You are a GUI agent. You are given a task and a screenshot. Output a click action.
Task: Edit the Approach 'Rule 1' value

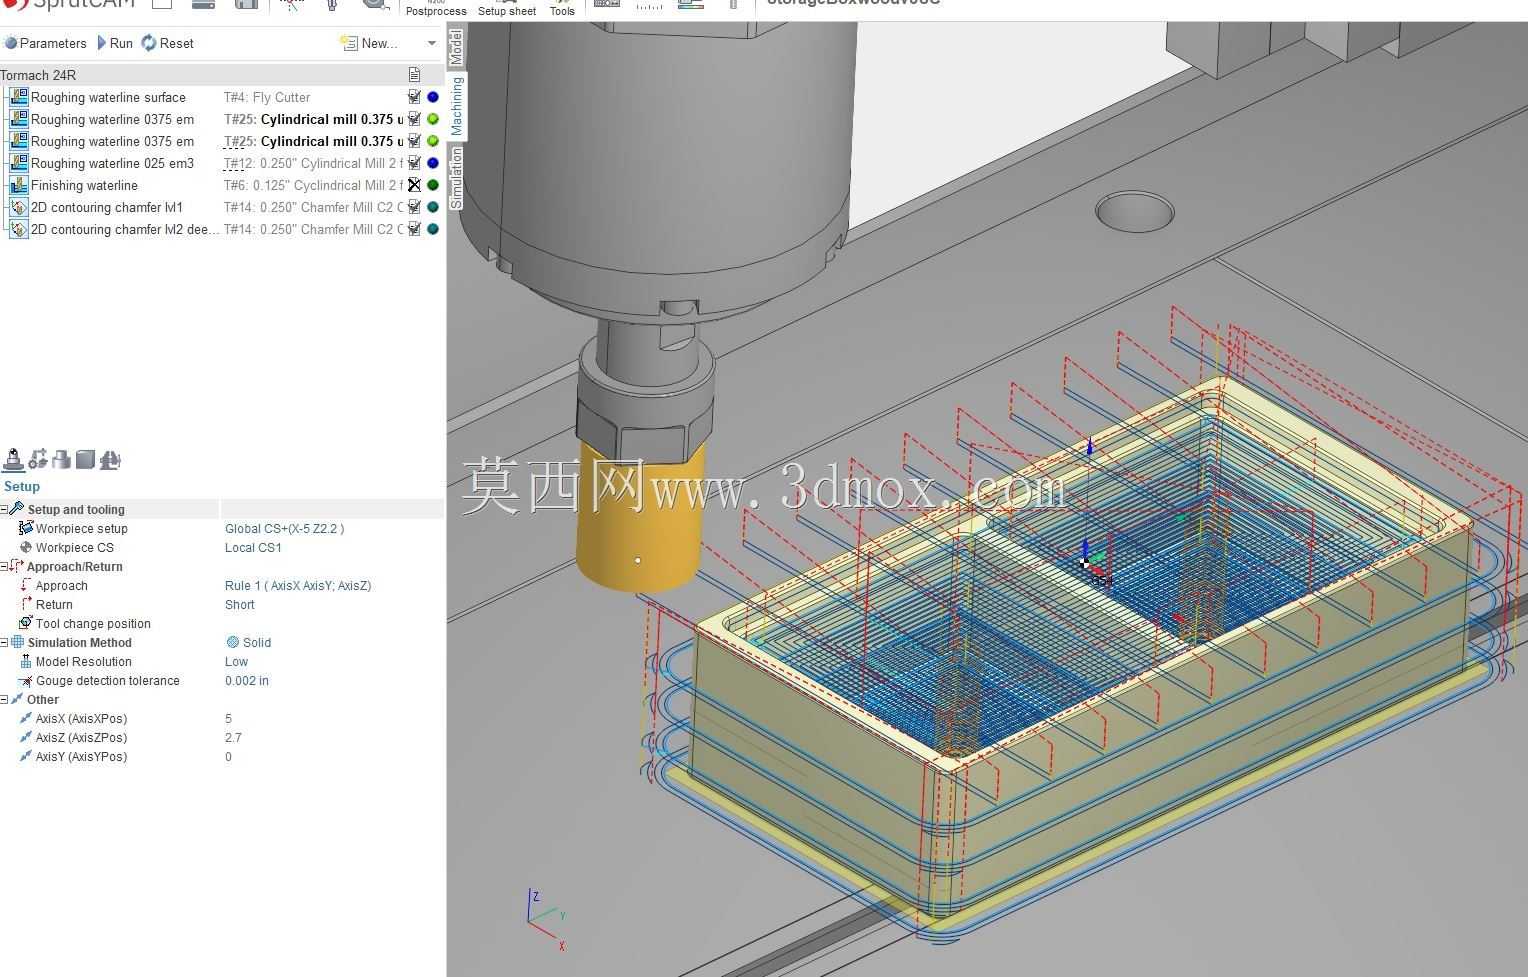coord(298,586)
